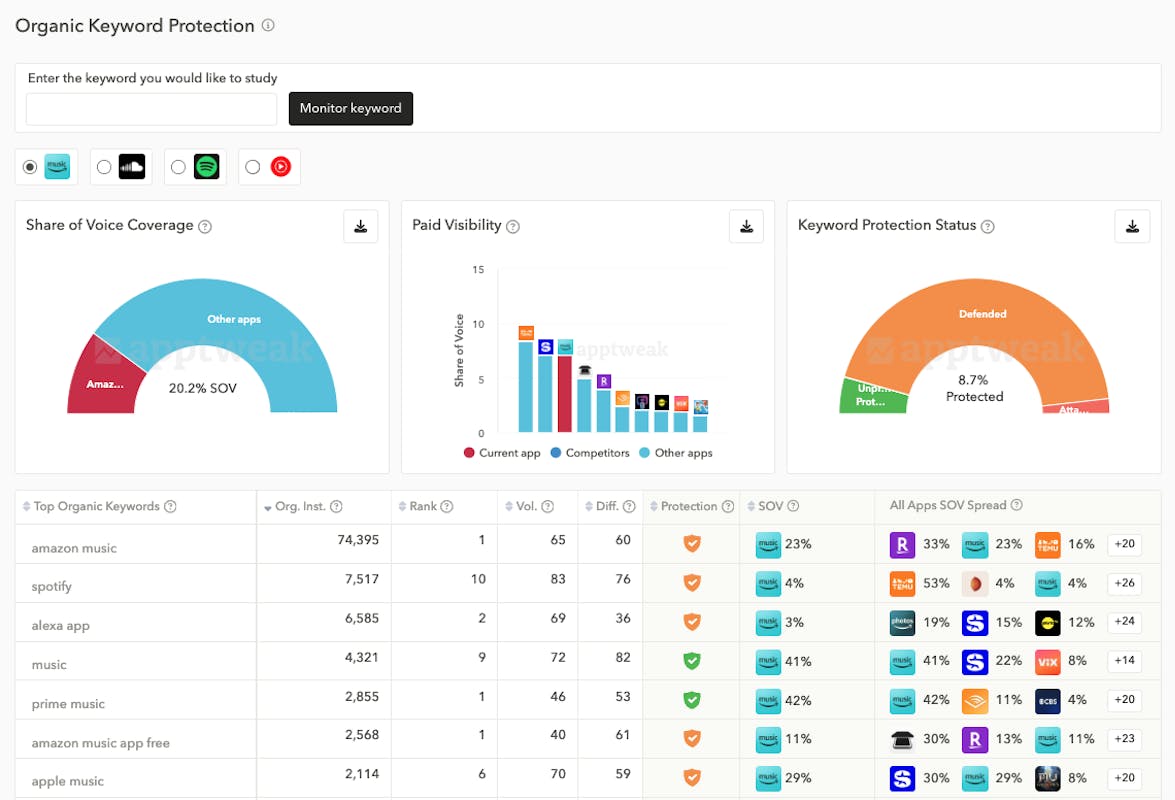Toggle the Competitors legend color swatch
The width and height of the screenshot is (1175, 800).
coord(556,453)
